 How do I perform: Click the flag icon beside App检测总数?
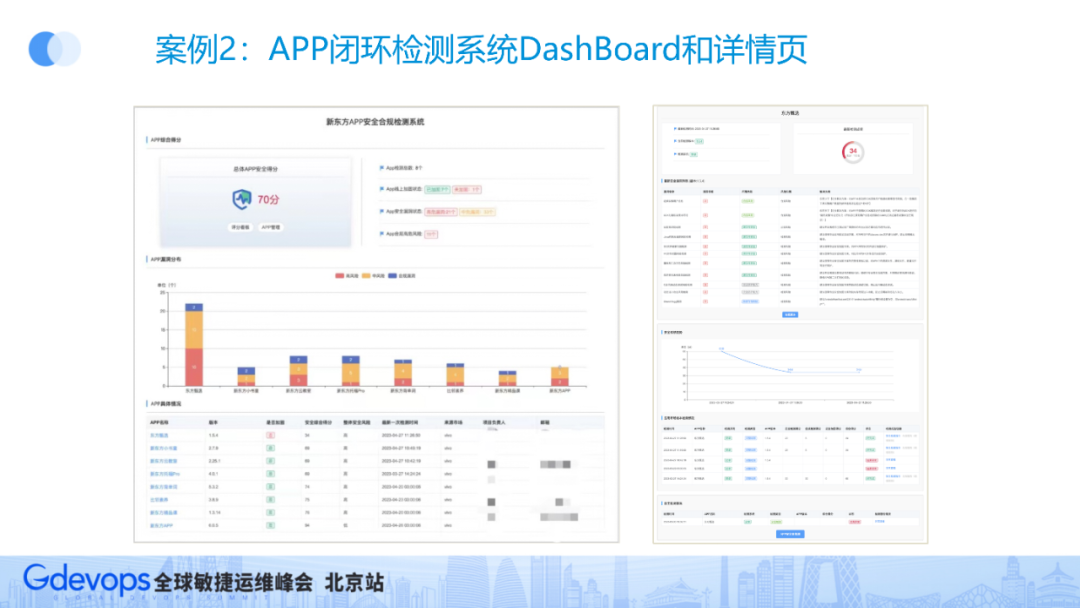(382, 167)
